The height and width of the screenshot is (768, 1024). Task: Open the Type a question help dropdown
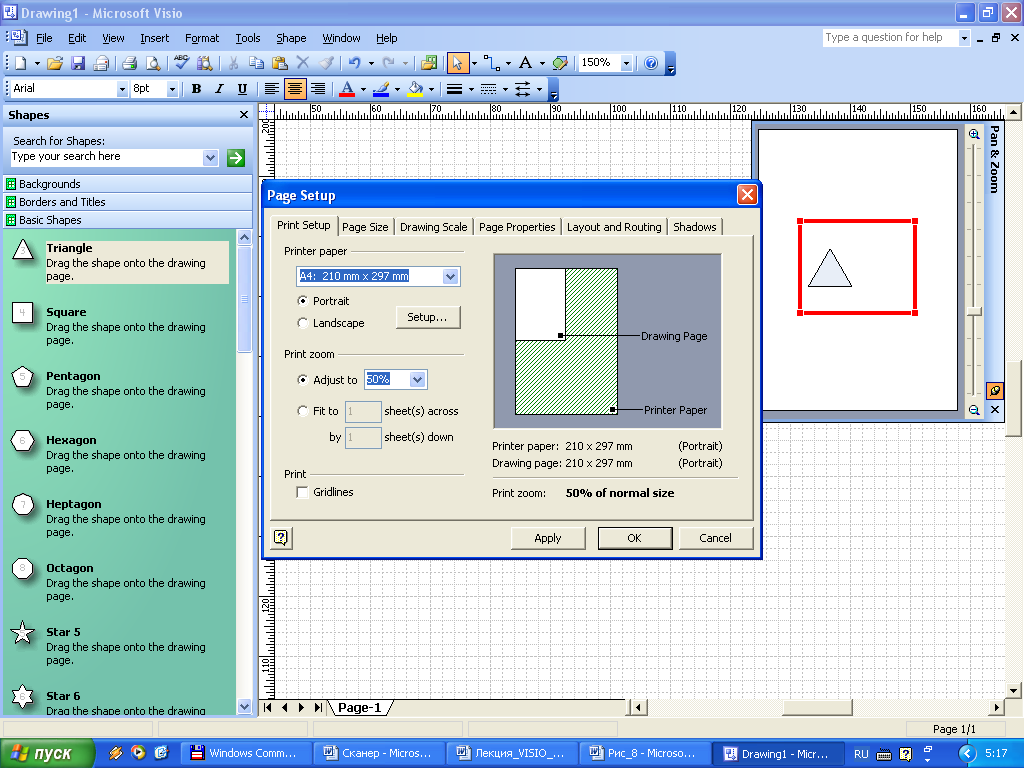[x=964, y=38]
